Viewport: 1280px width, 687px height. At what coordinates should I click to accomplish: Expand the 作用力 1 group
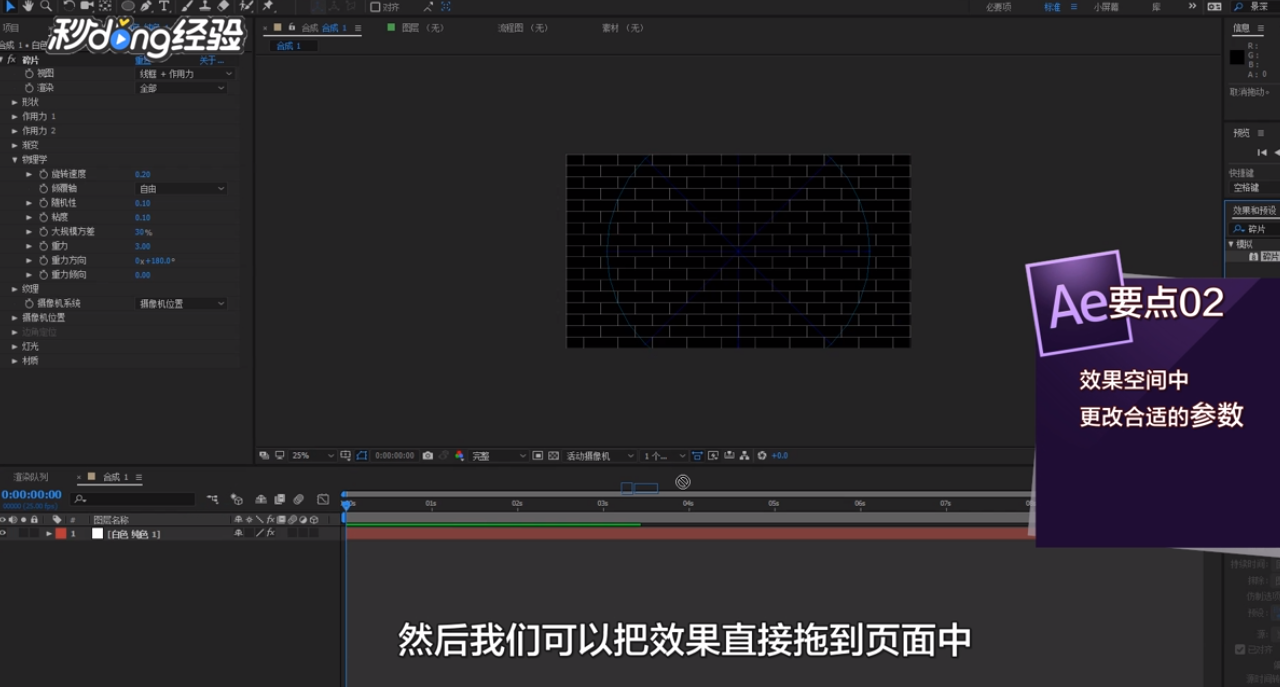point(15,117)
